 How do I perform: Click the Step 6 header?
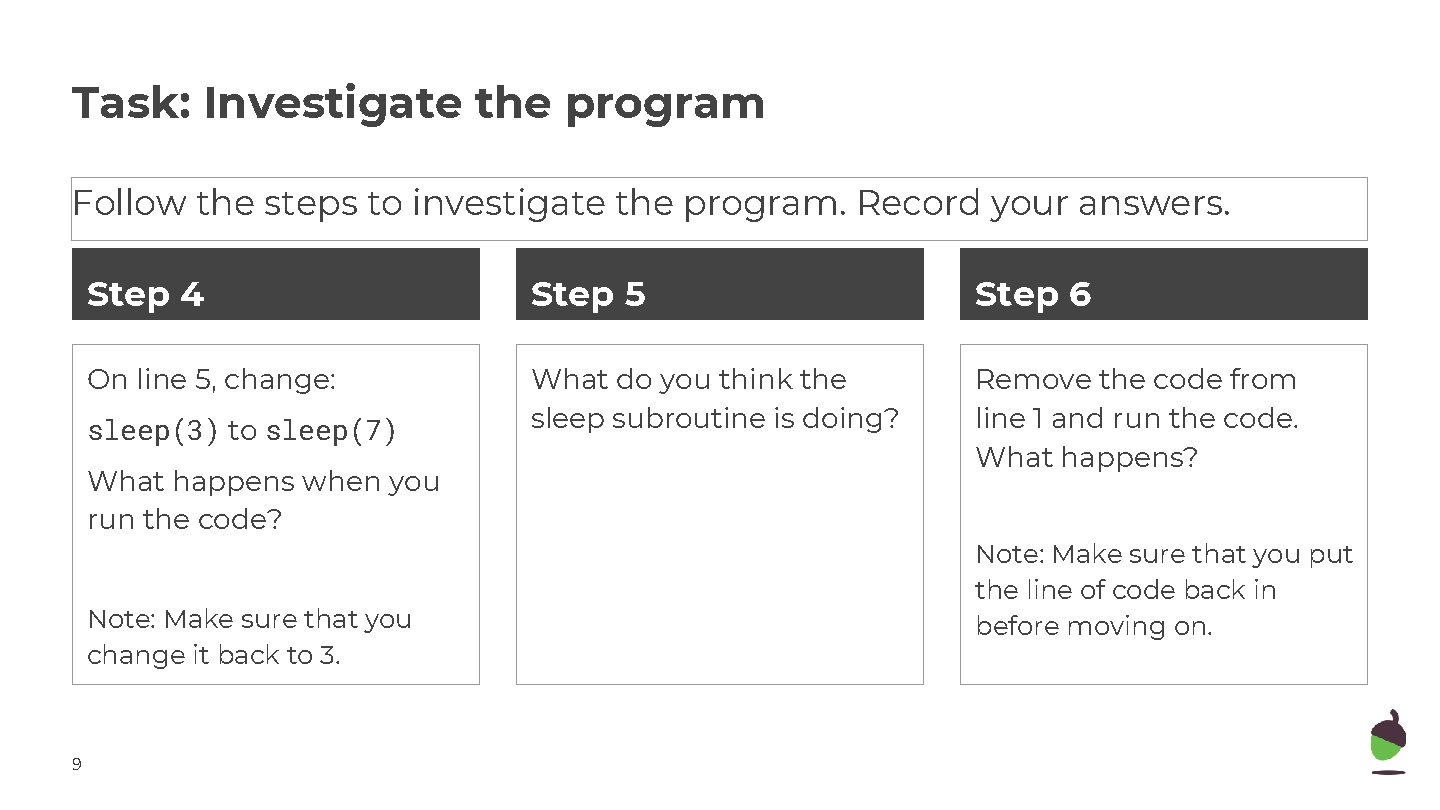1163,284
